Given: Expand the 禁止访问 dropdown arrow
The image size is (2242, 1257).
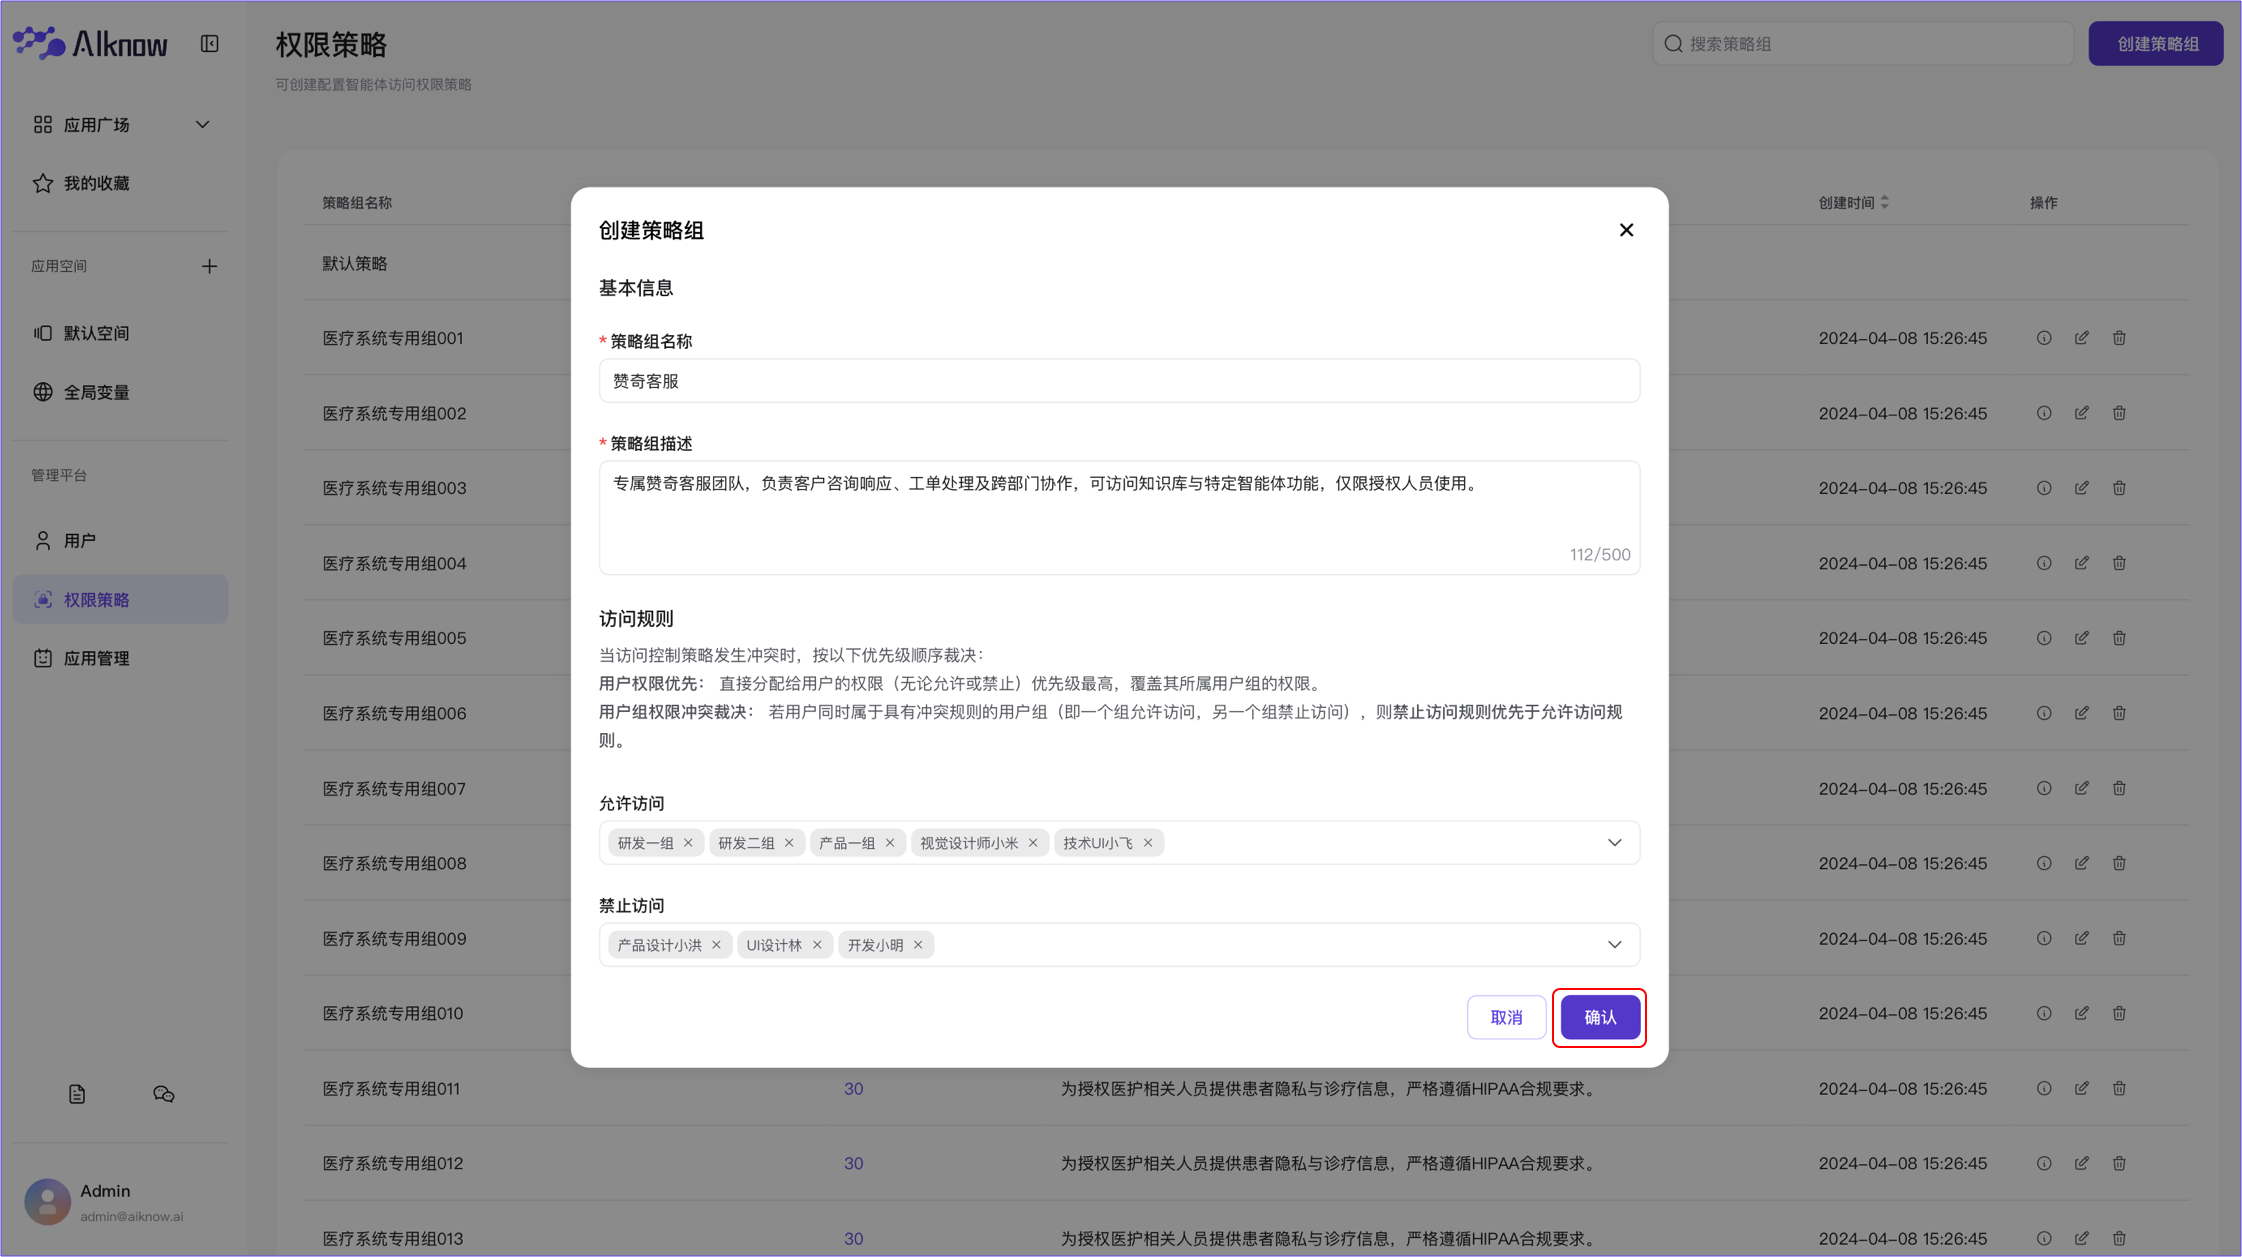Looking at the screenshot, I should pos(1614,945).
